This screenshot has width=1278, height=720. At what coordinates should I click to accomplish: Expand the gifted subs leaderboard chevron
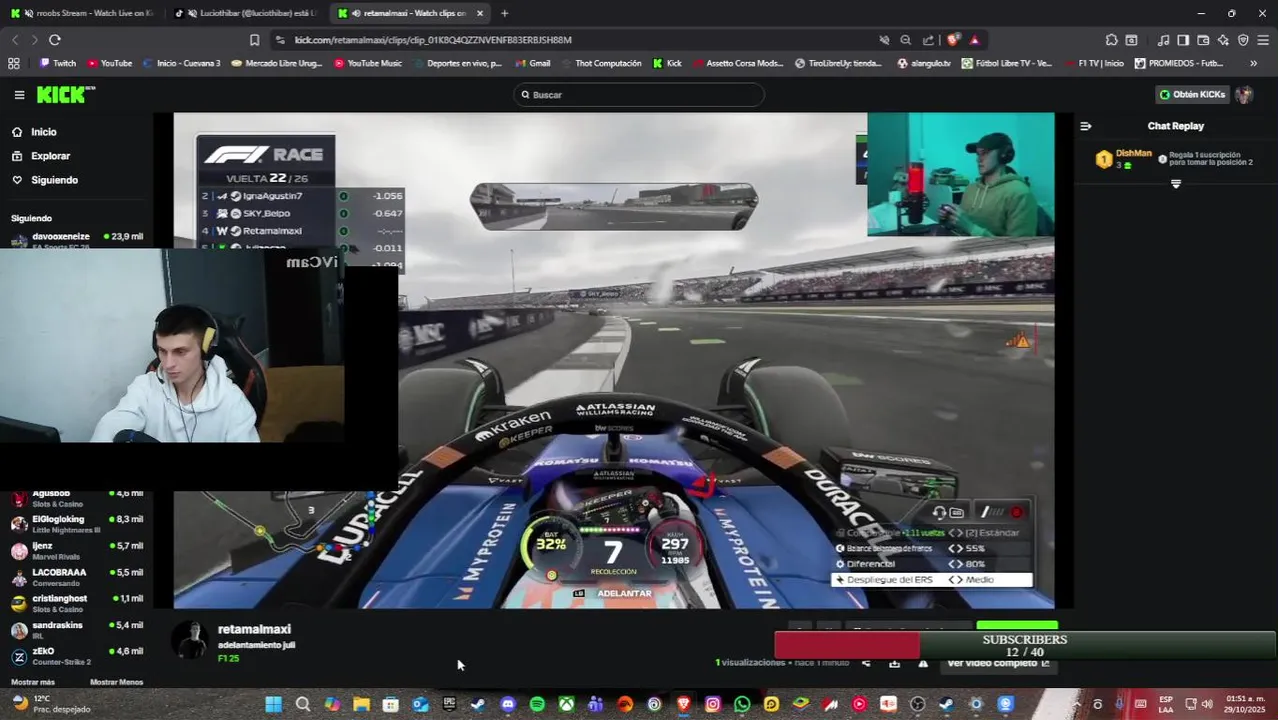pyautogui.click(x=1176, y=184)
